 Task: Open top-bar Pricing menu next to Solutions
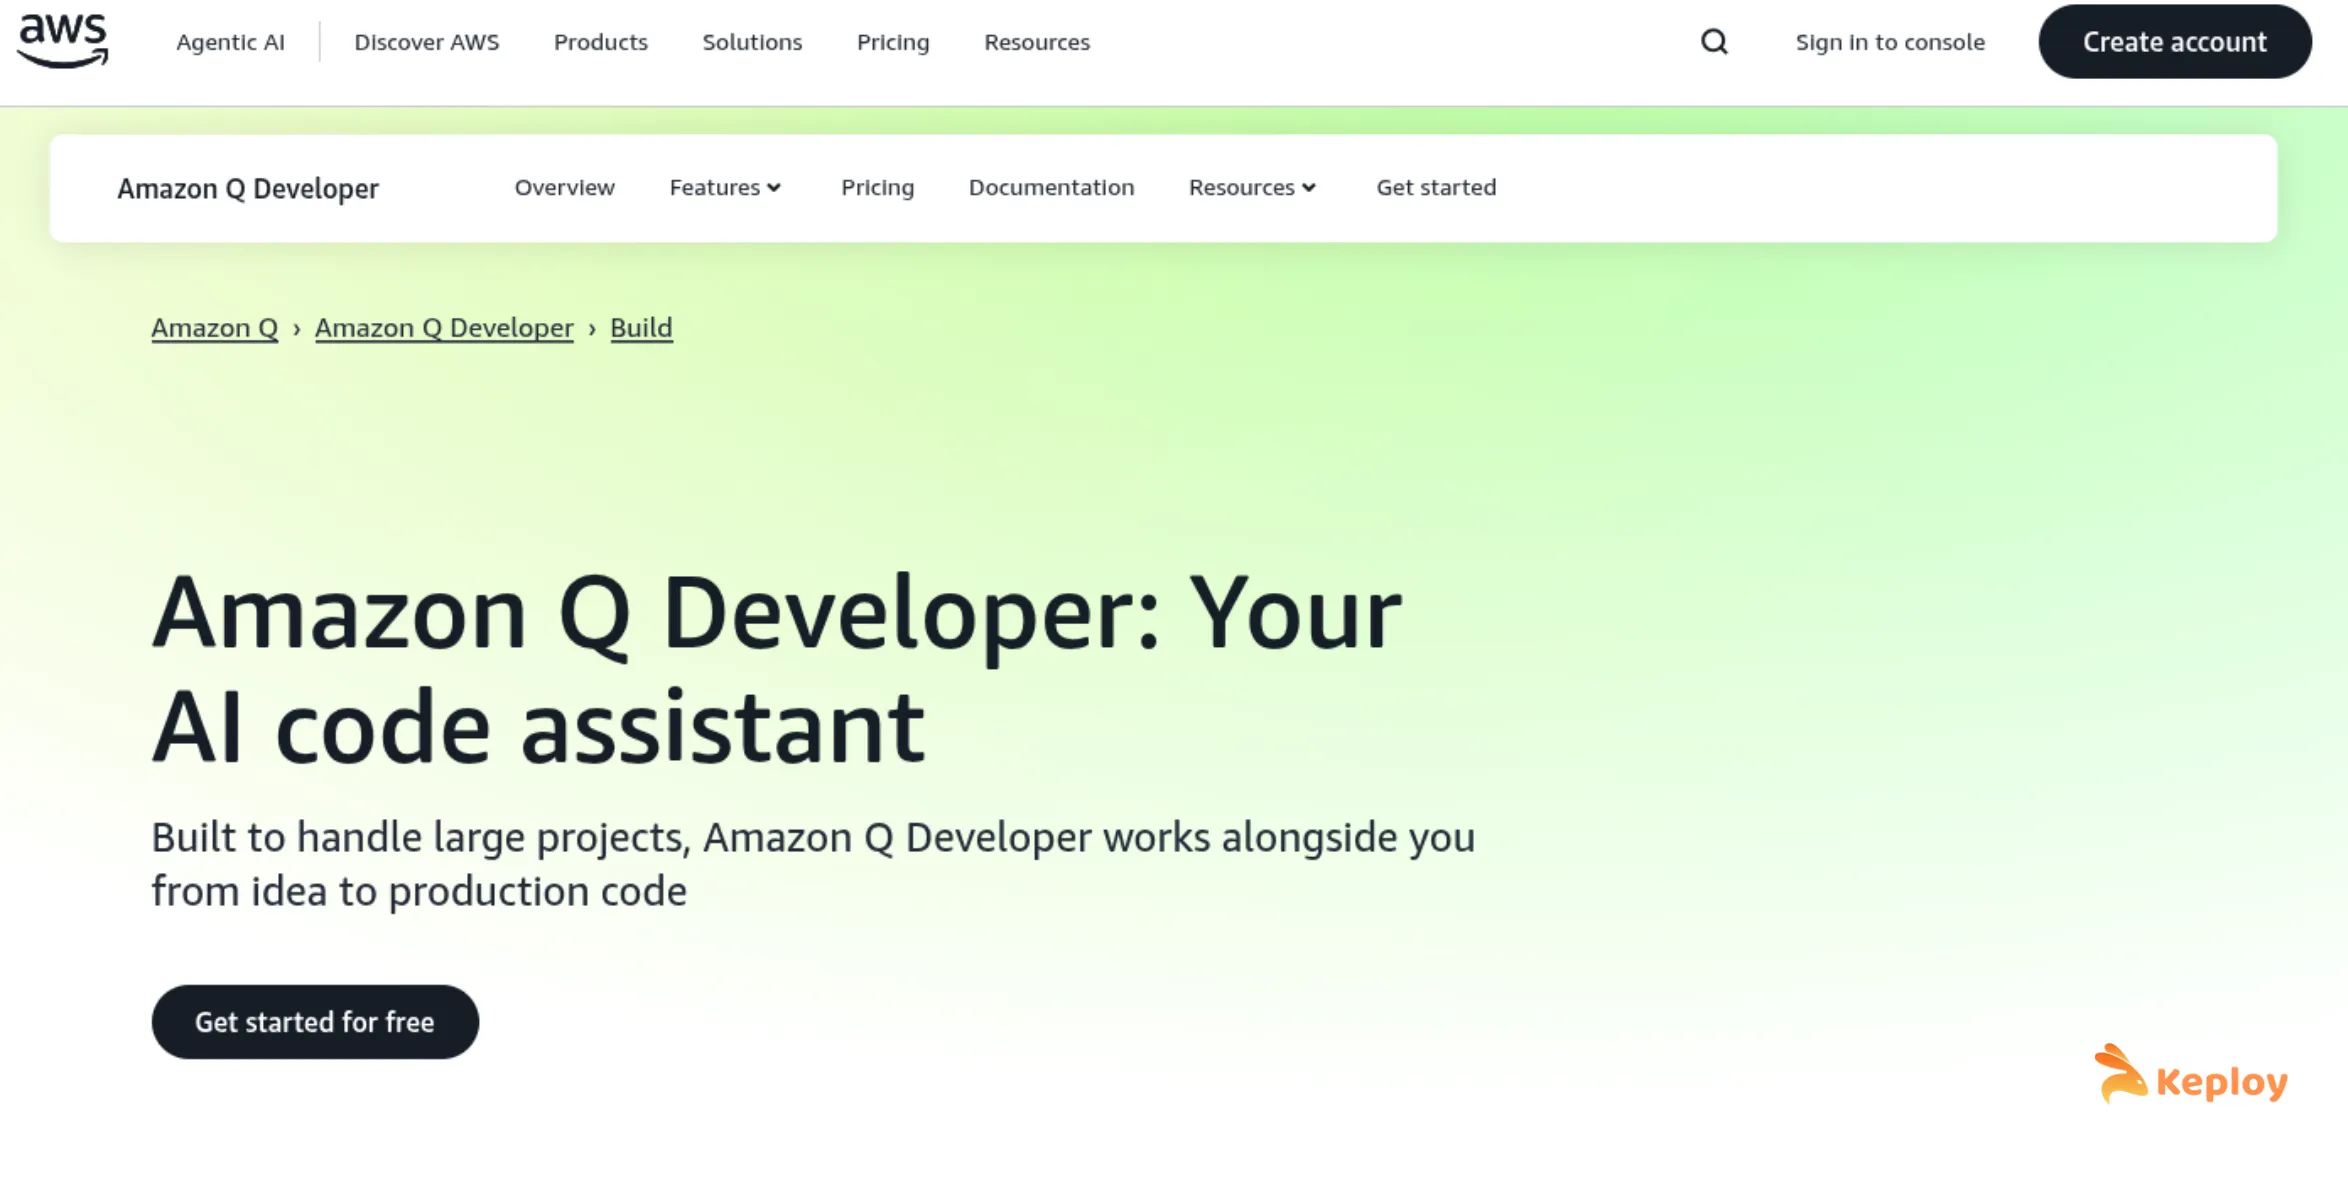893,42
